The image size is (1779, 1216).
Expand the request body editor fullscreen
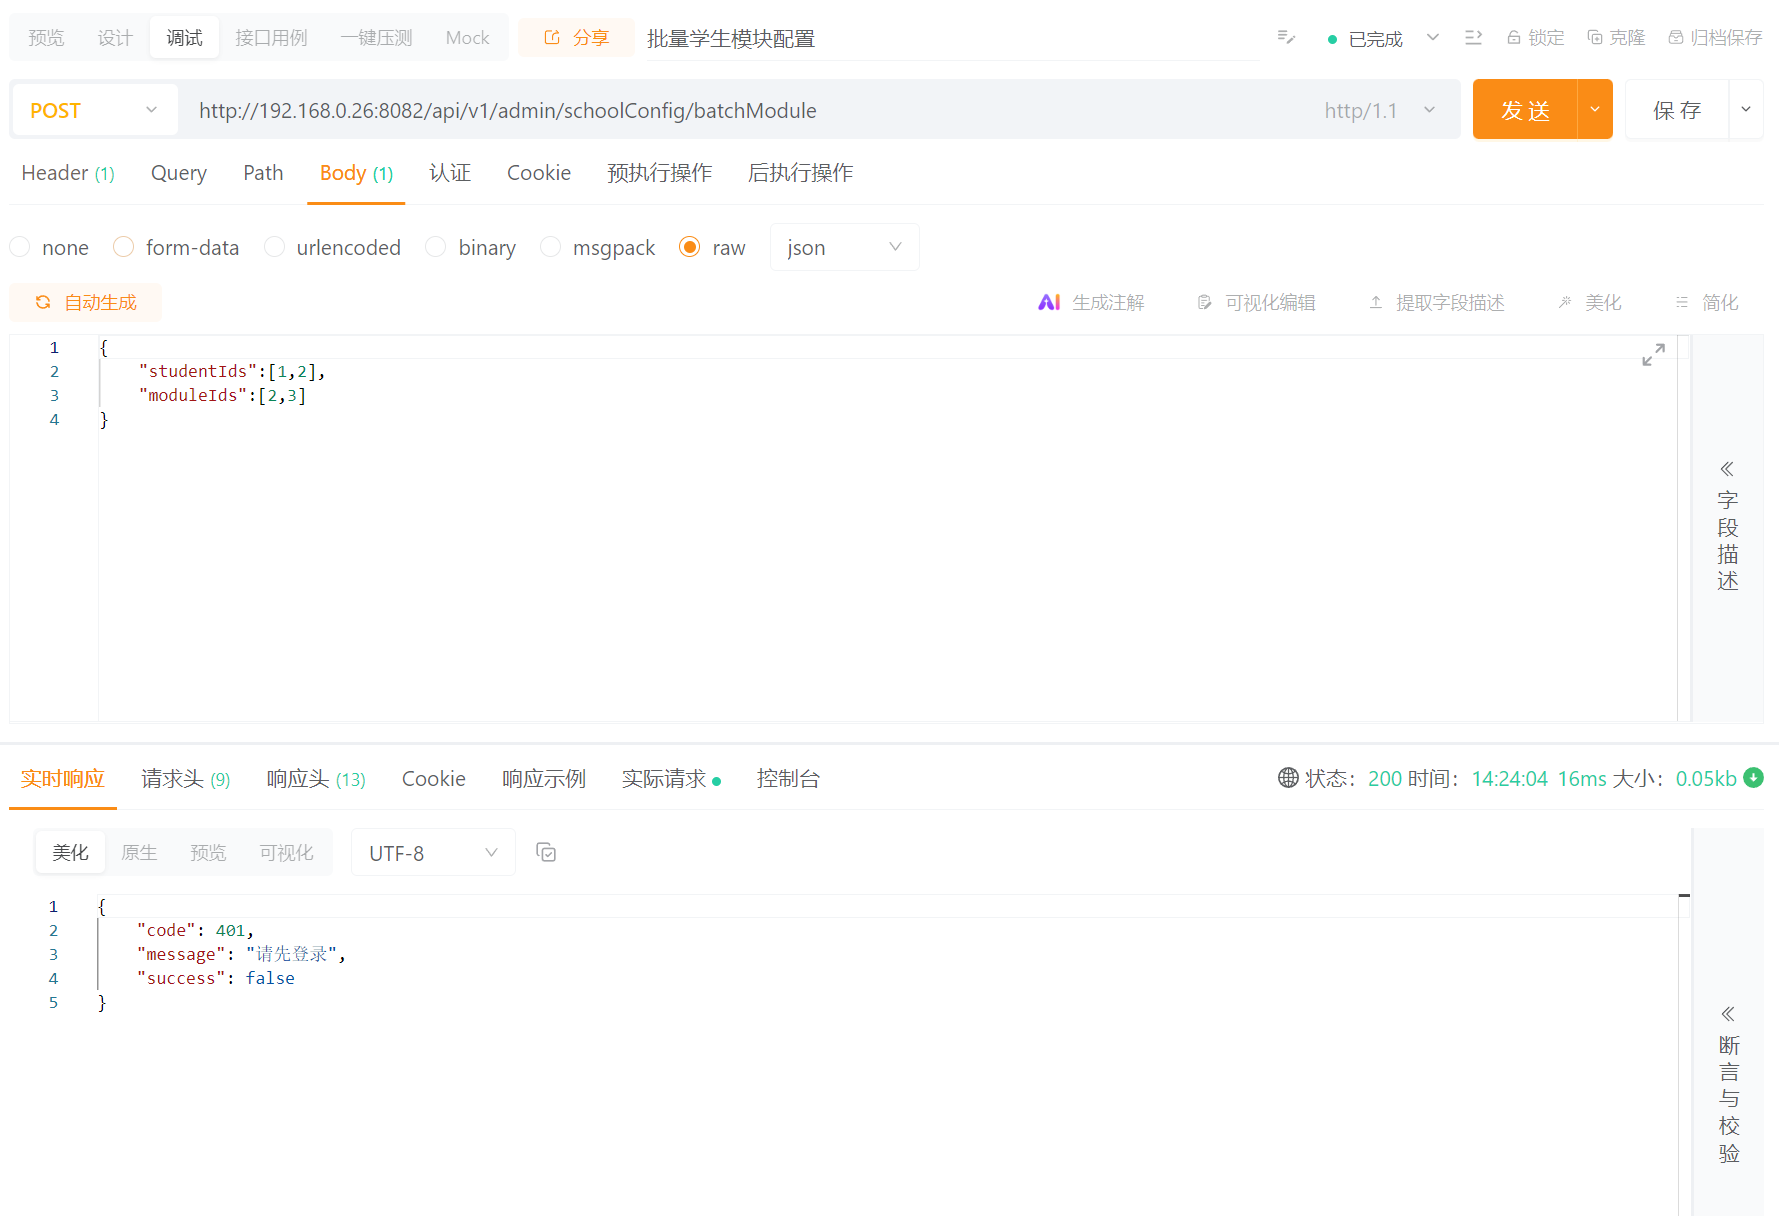tap(1654, 354)
